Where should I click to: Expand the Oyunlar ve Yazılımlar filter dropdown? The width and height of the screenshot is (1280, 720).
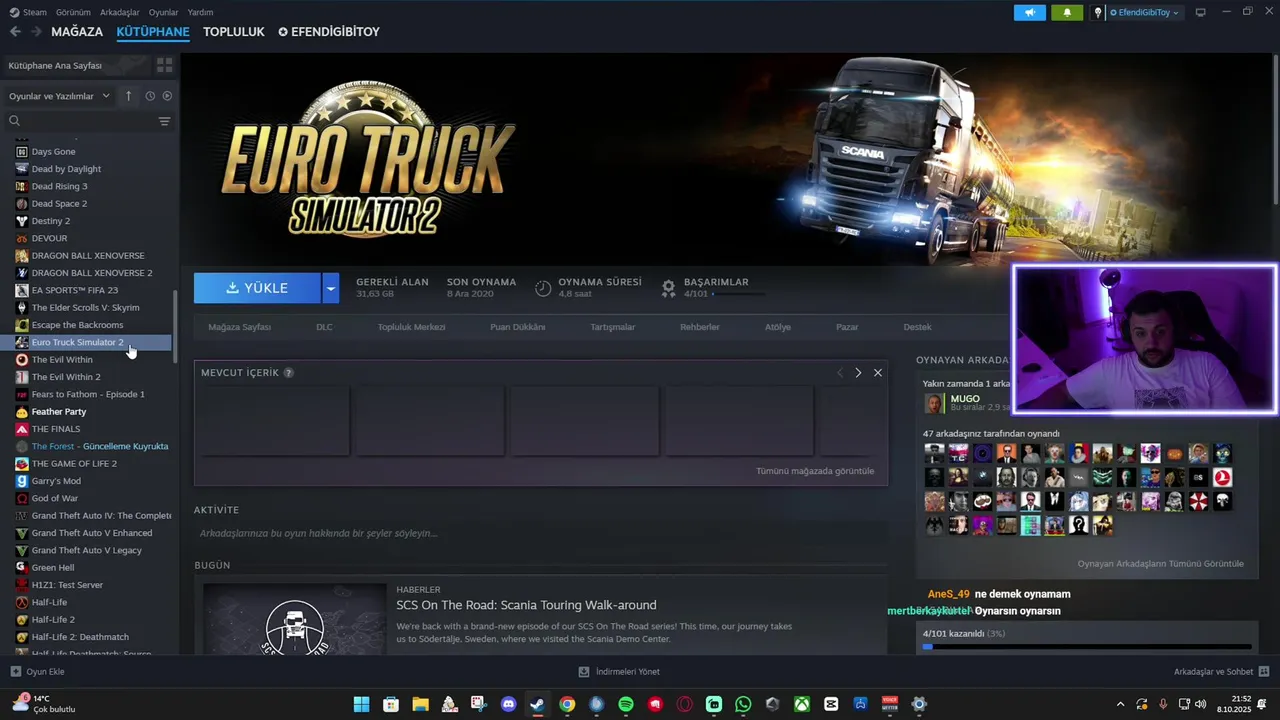coord(59,96)
